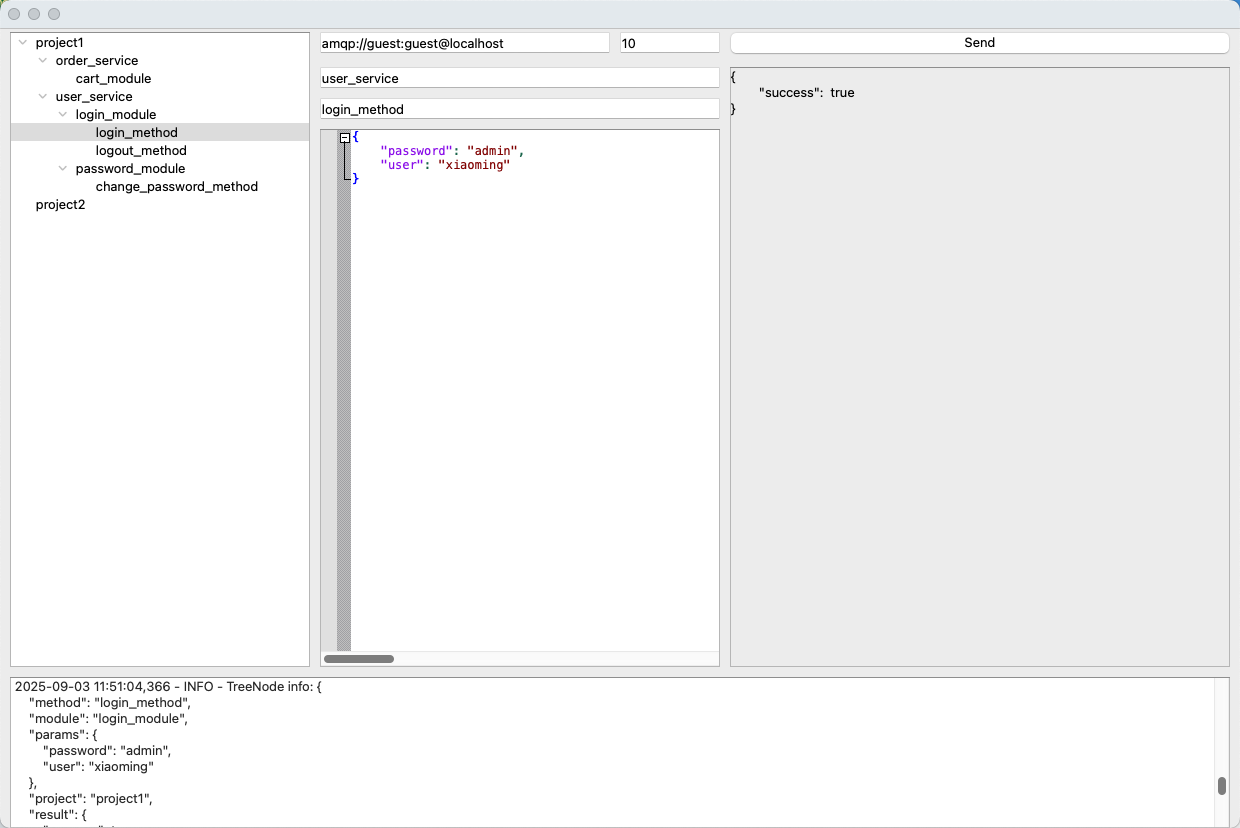Collapse the project1 tree node

tap(23, 43)
